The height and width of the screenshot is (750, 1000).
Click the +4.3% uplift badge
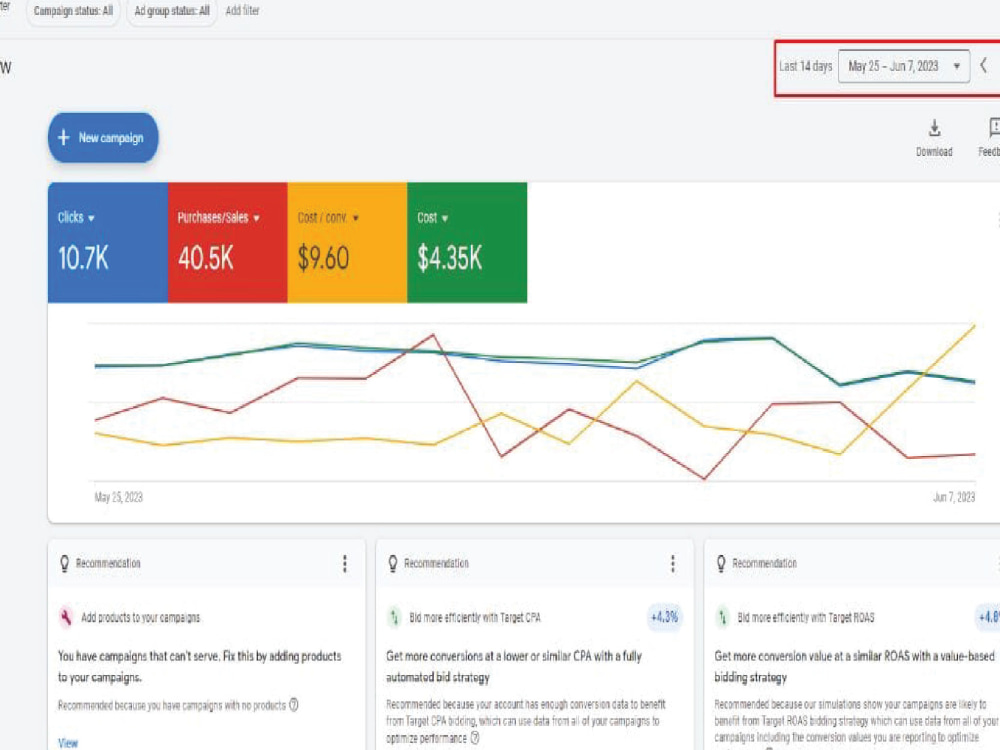(665, 617)
